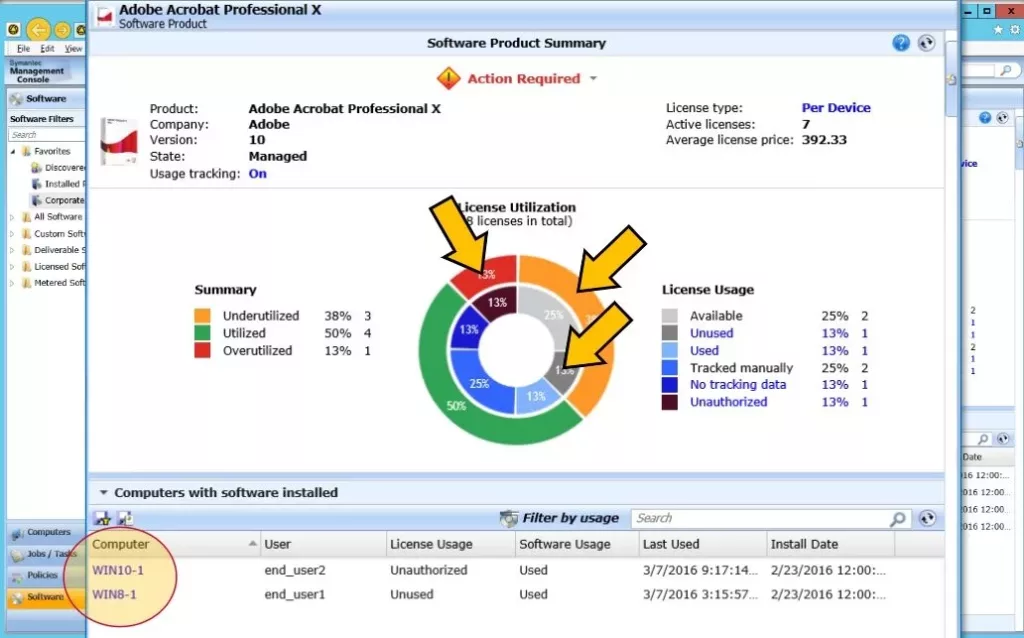Click the favorites star in background browser window
Viewport: 1024px width, 638px height.
tap(998, 30)
